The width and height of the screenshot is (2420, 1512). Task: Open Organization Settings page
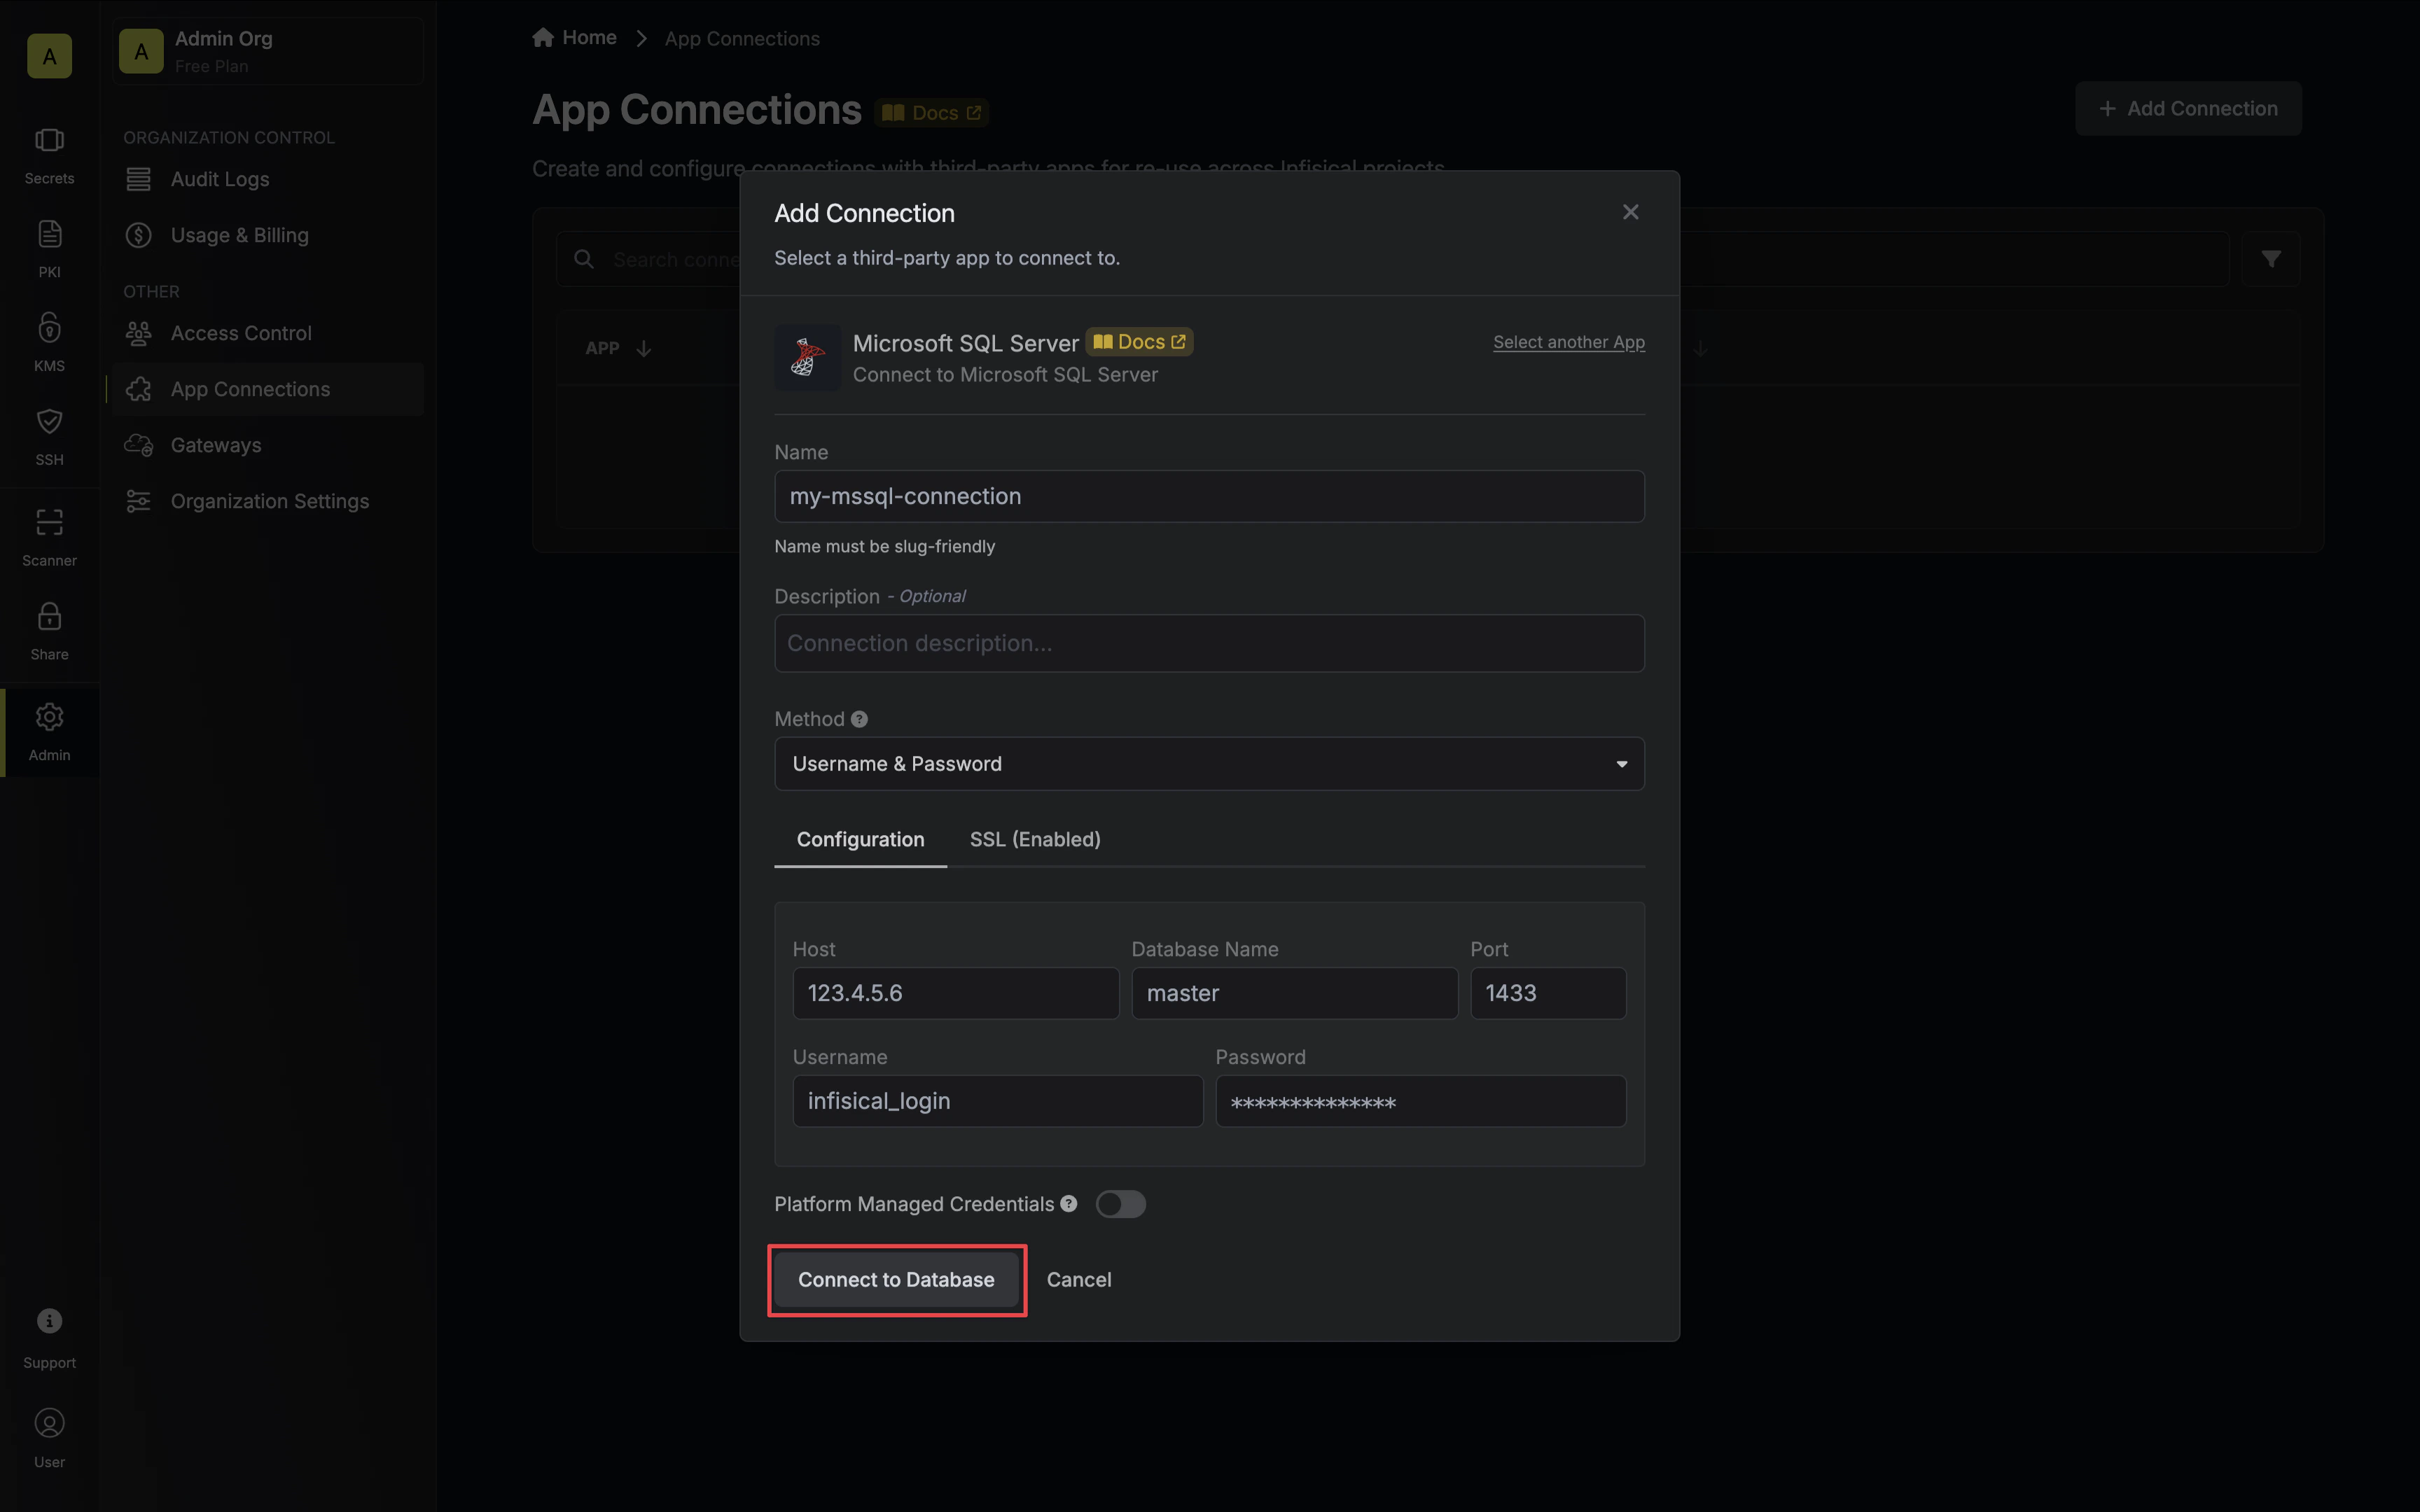coord(268,501)
